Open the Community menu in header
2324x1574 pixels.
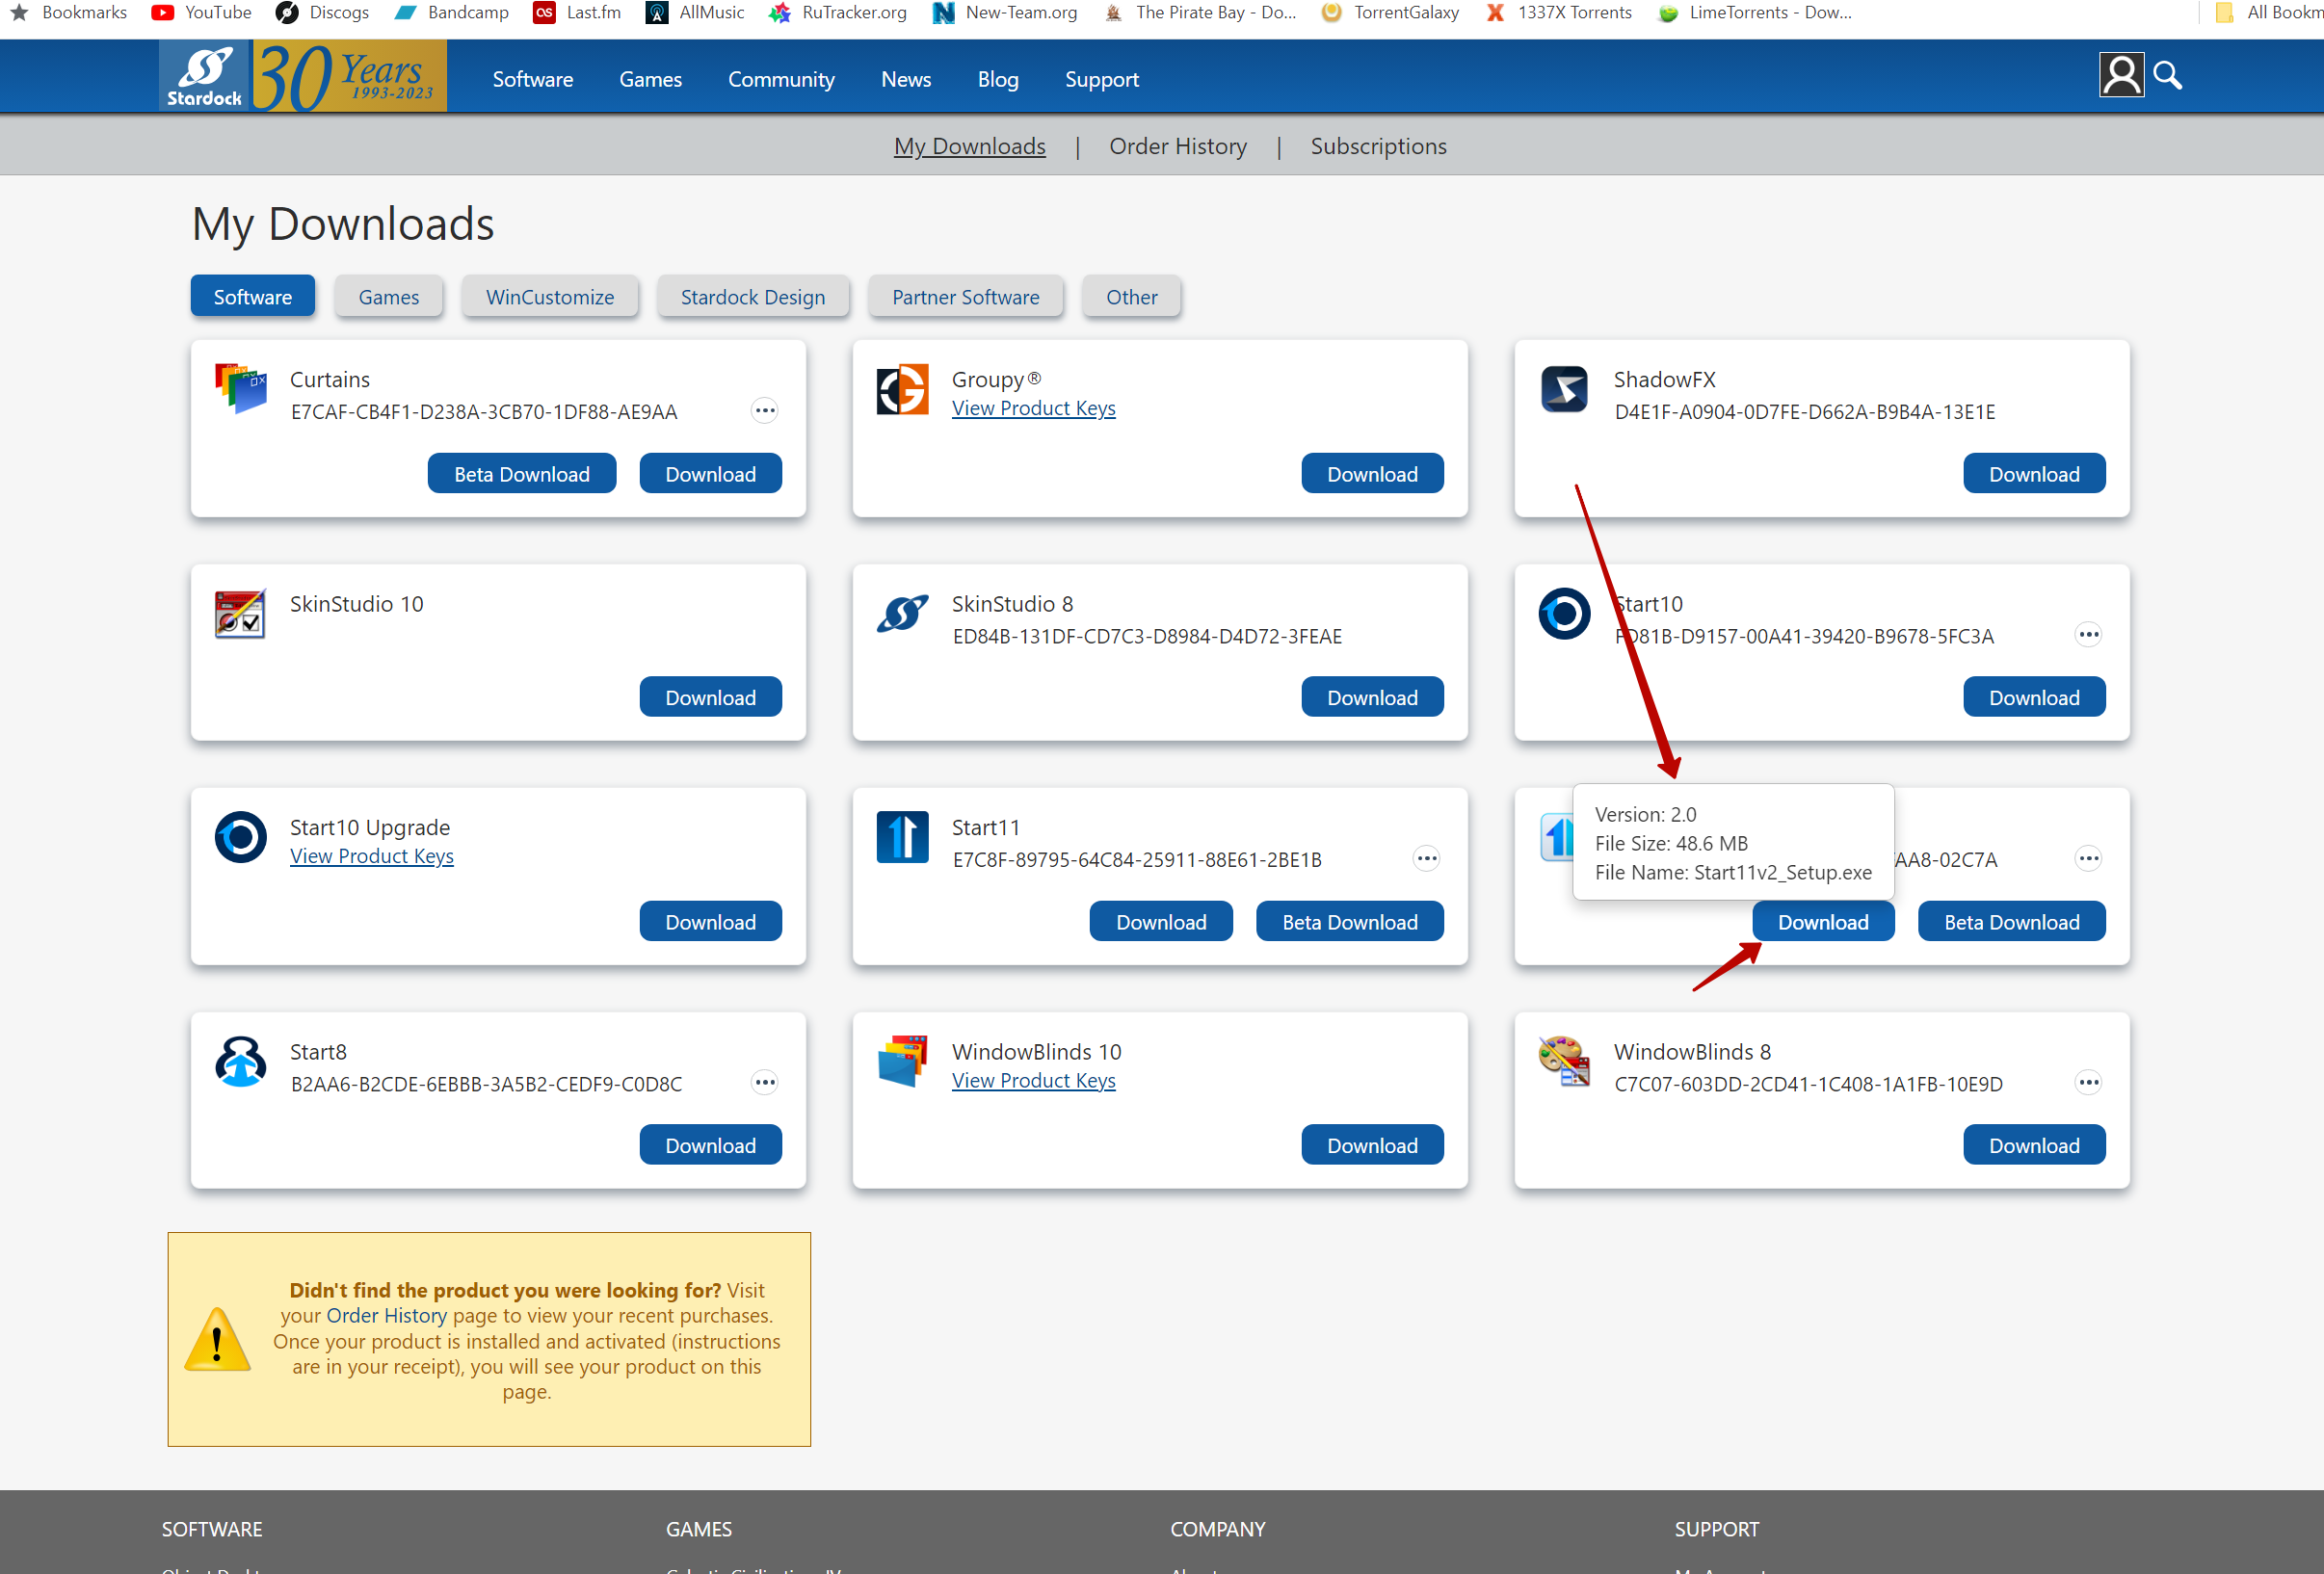coord(781,79)
